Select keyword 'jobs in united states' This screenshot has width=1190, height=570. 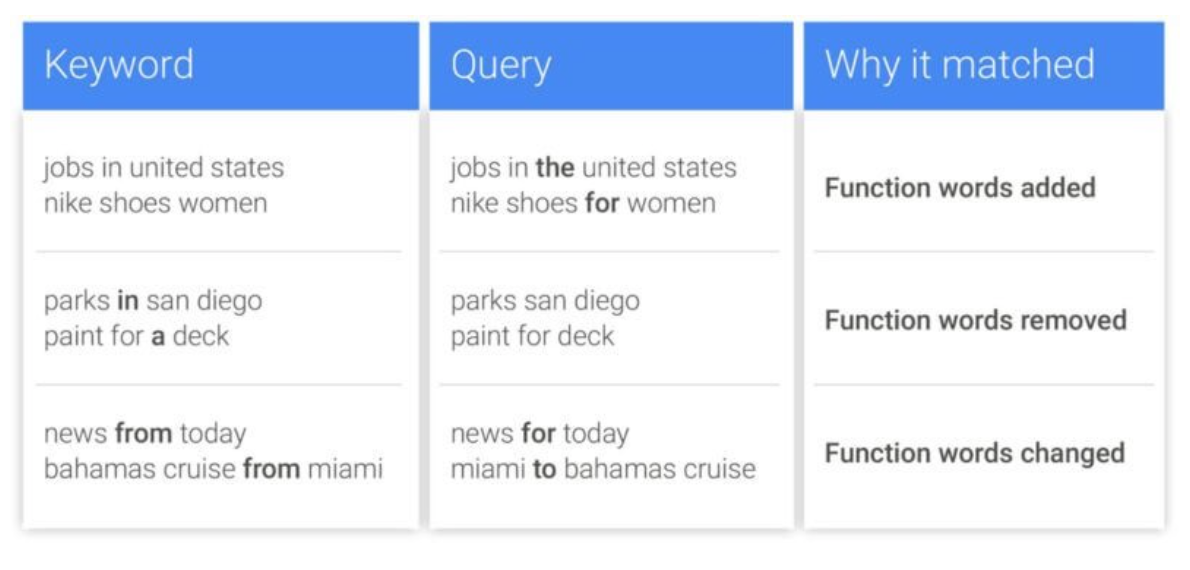(x=164, y=168)
